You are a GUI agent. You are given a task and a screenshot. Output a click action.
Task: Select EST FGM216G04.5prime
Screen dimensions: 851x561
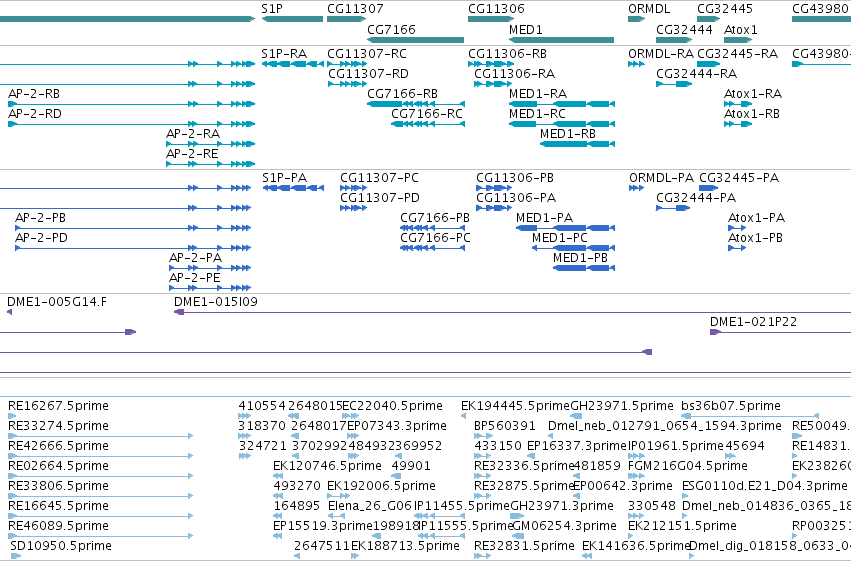pyautogui.click(x=688, y=466)
